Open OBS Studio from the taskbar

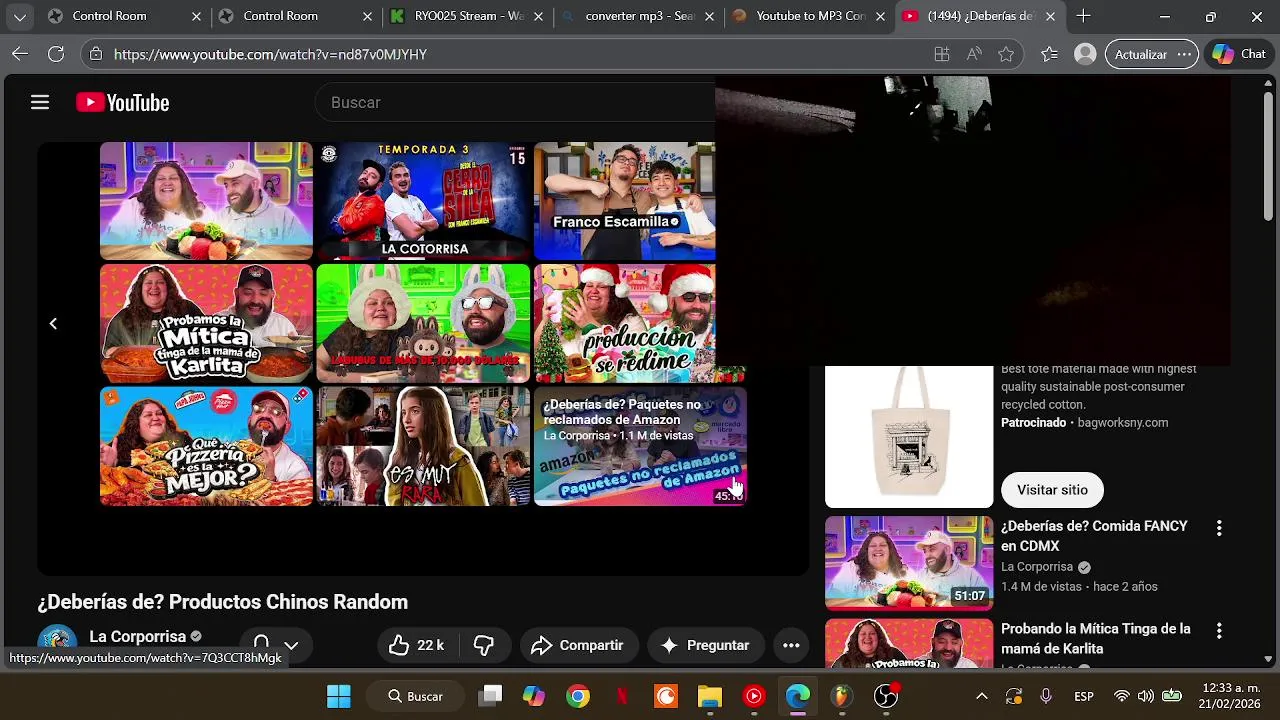tap(886, 696)
